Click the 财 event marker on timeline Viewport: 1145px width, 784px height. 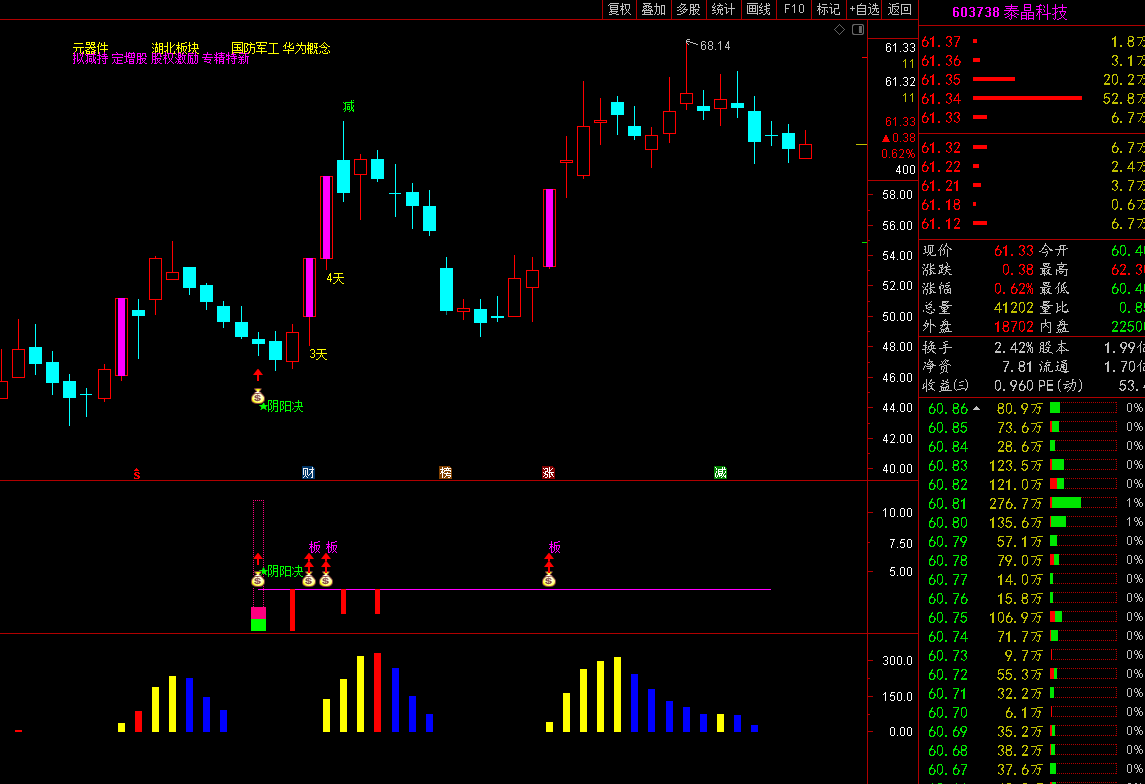click(x=308, y=473)
